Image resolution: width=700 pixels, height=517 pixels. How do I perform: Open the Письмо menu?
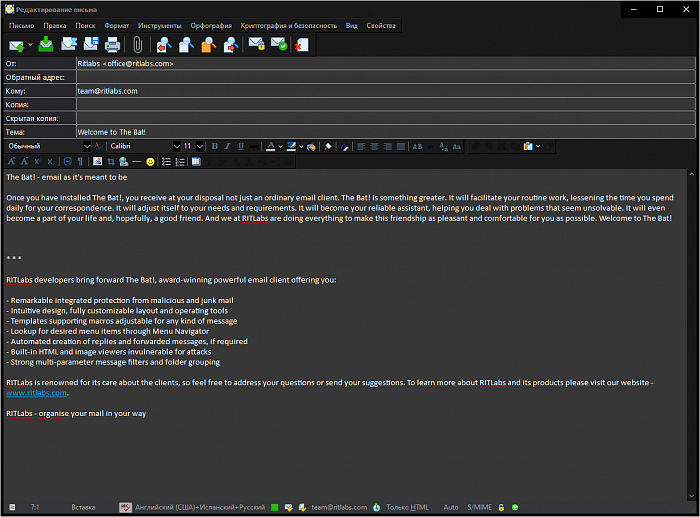pos(21,25)
